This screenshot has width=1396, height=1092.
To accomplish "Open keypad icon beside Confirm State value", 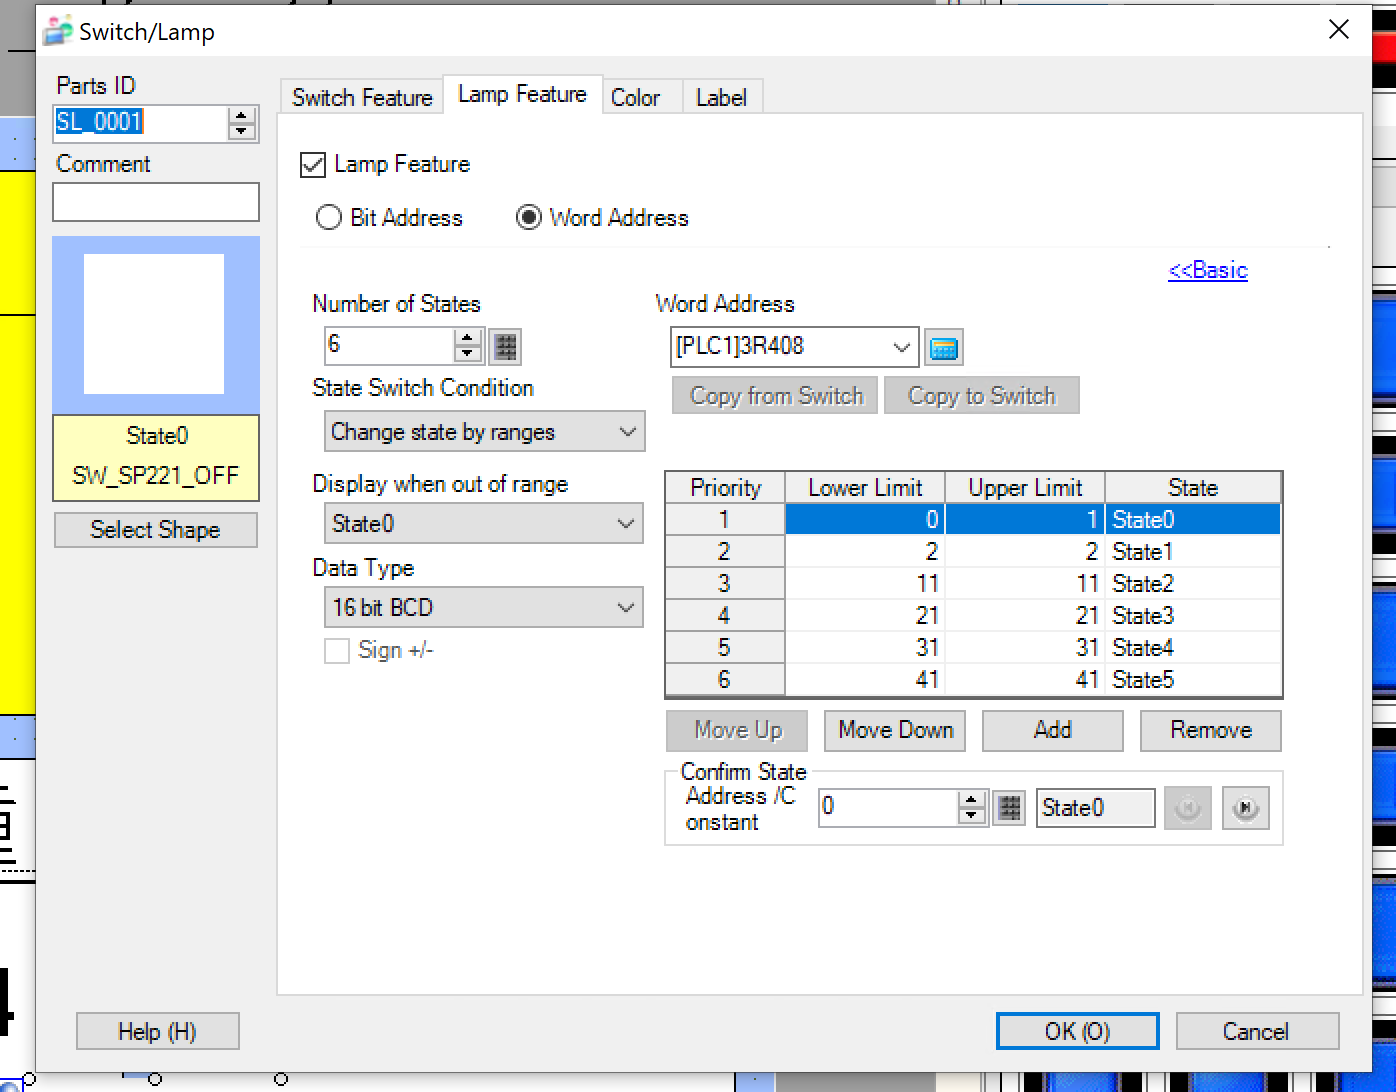I will 1010,808.
